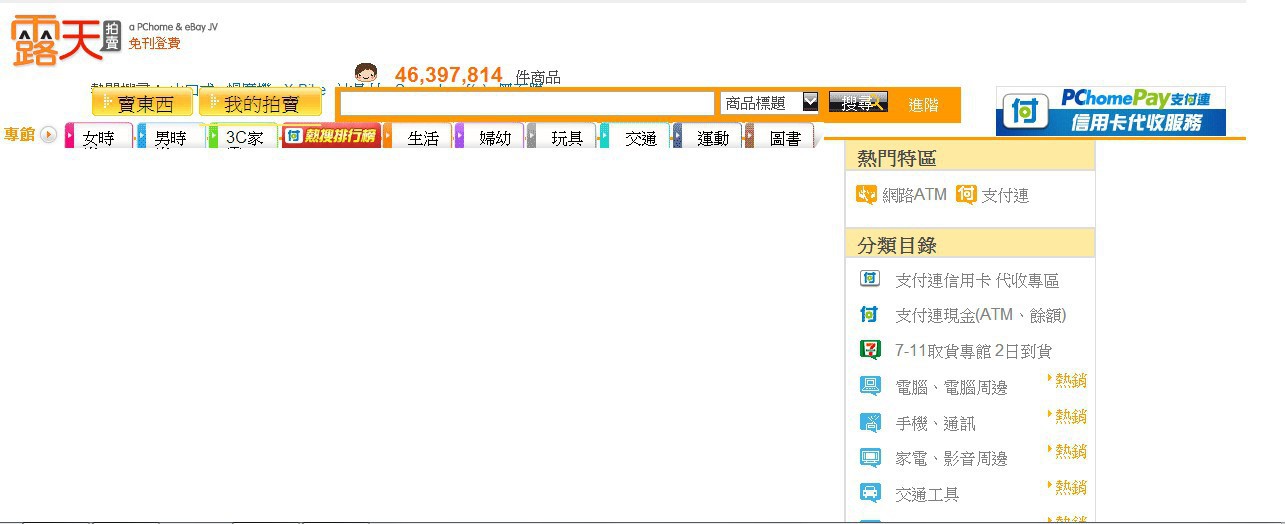Screen dimensions: 1285x524
Task: Click the computer icon beside 電腦、電腦周邊
Action: 870,386
